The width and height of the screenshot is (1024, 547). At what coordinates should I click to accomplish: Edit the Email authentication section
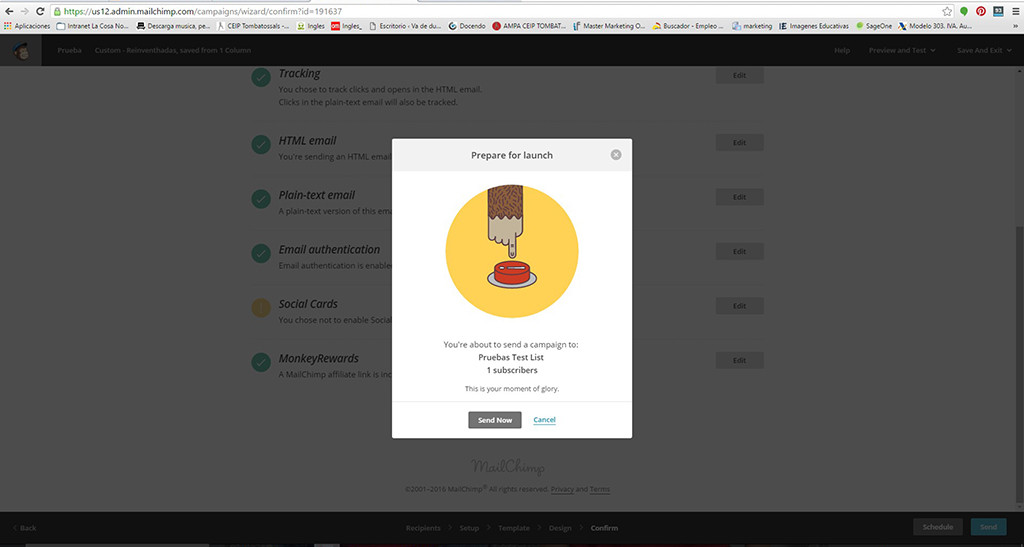pyautogui.click(x=739, y=251)
